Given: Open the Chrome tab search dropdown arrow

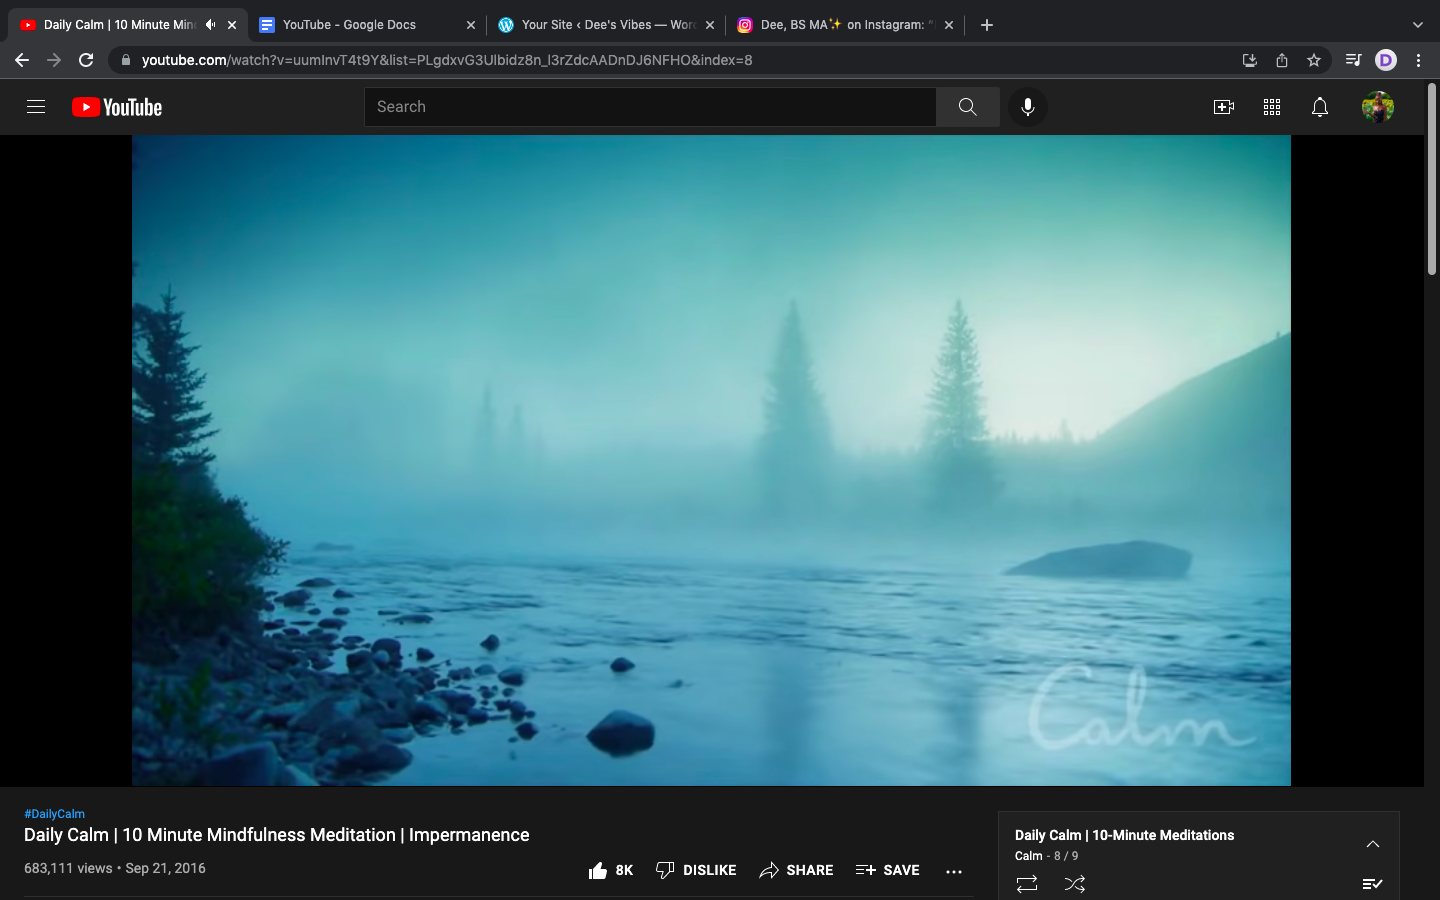Looking at the screenshot, I should tap(1417, 25).
